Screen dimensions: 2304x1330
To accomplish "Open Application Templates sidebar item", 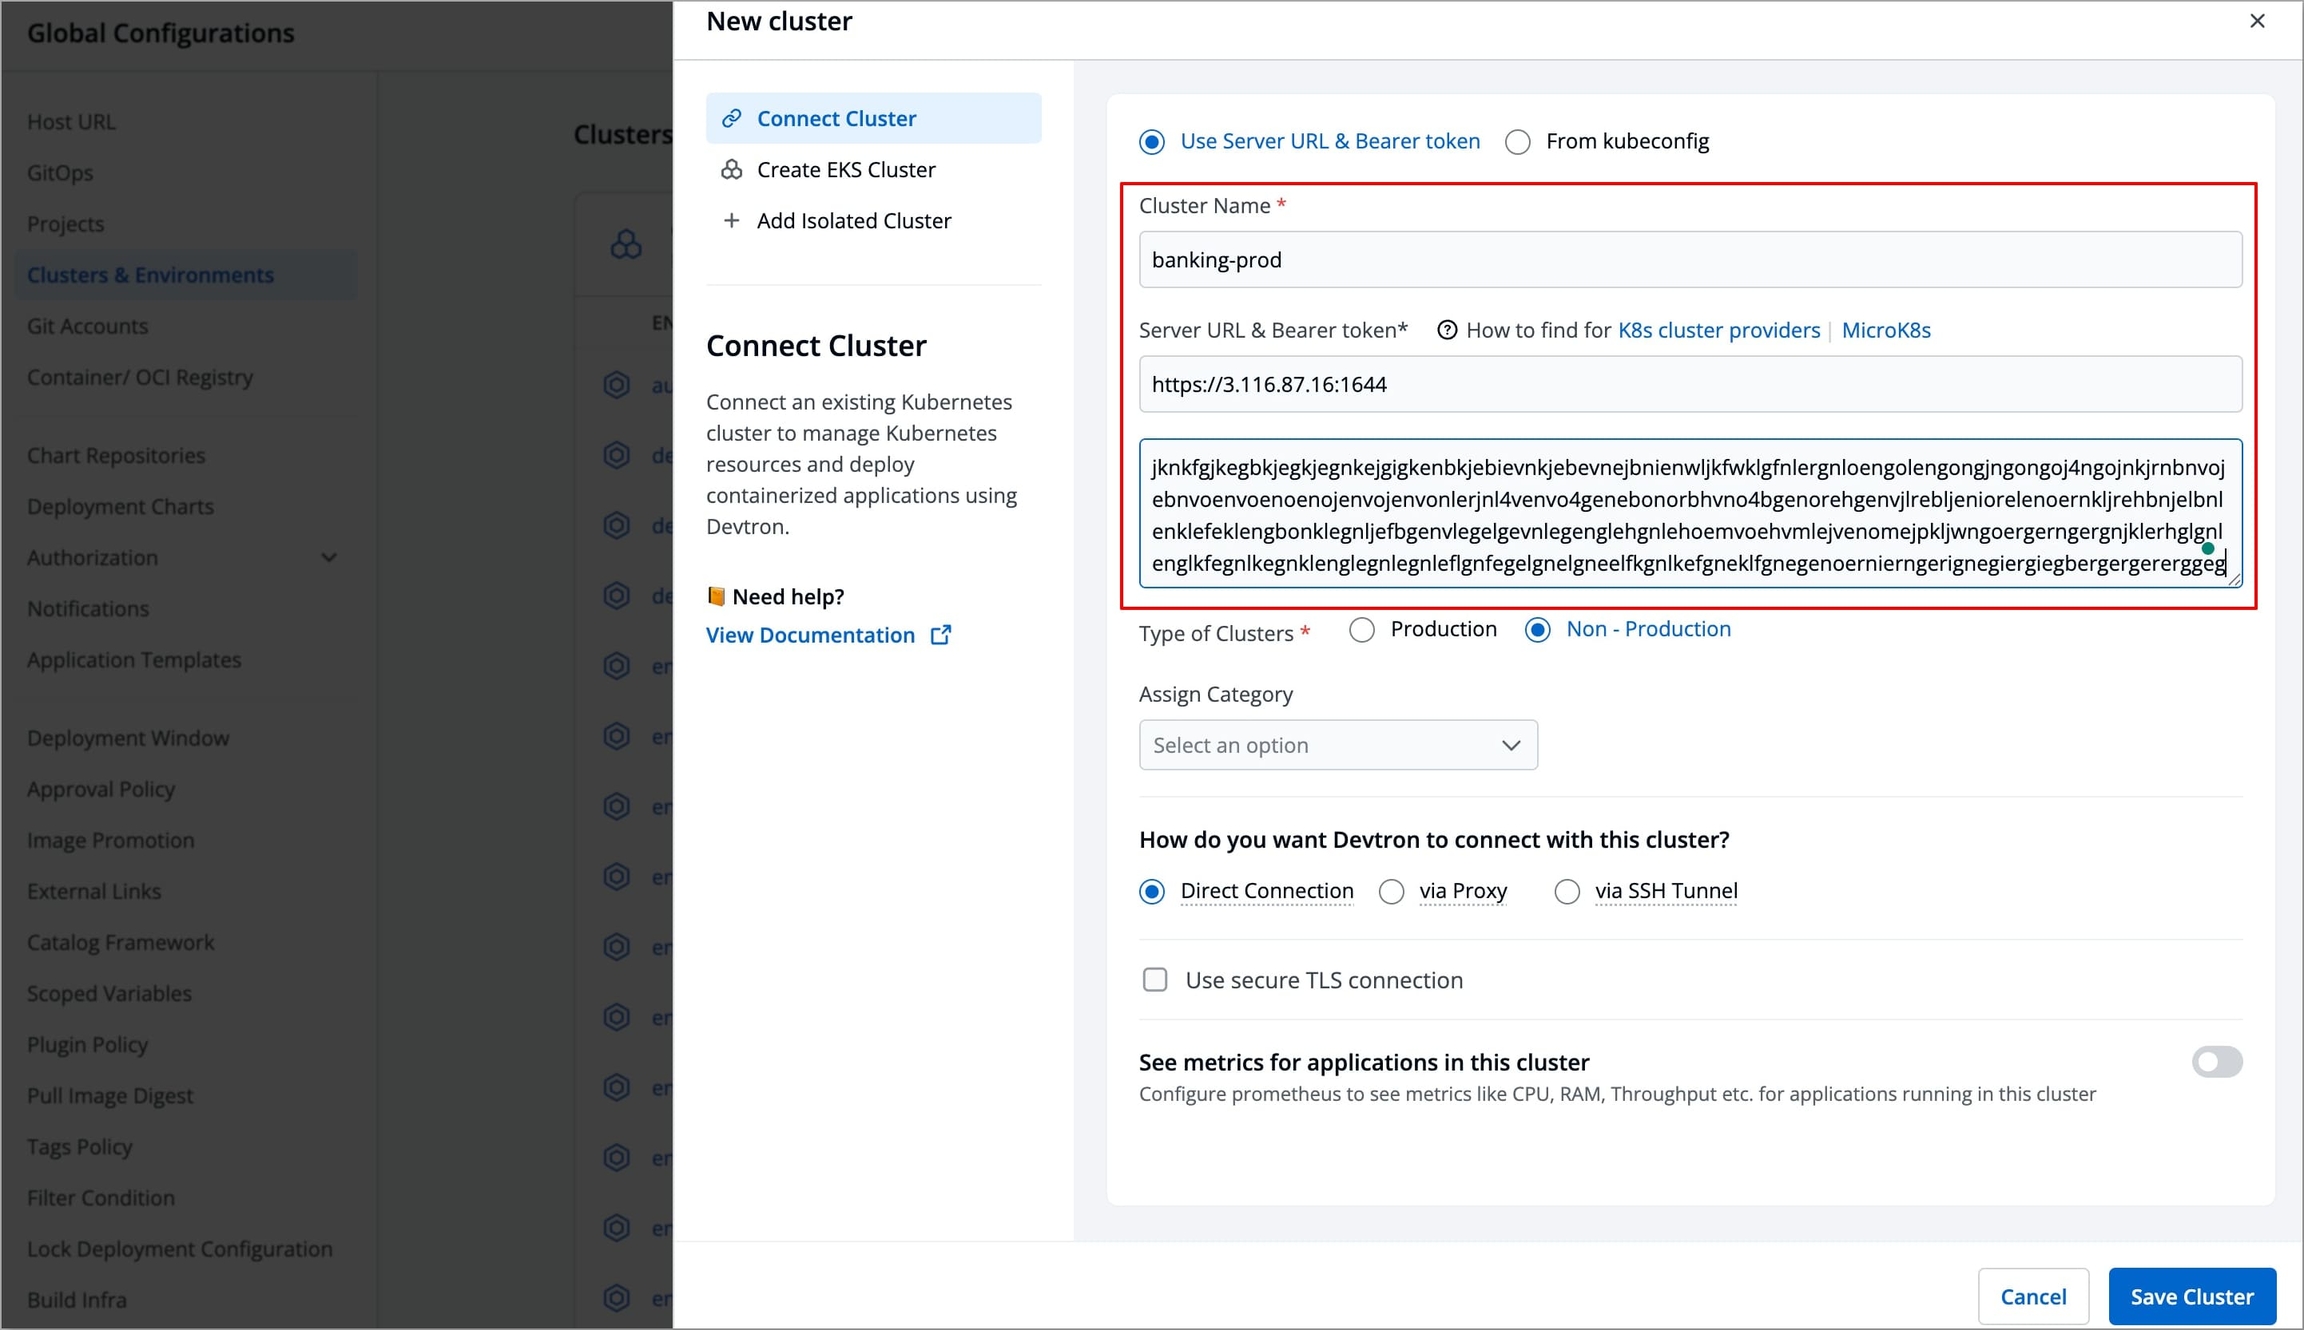I will click(x=134, y=659).
